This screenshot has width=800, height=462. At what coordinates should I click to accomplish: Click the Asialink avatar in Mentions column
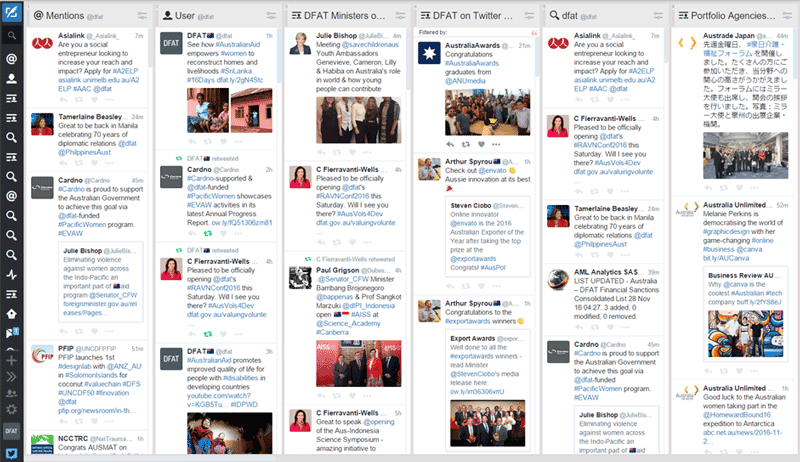click(42, 43)
